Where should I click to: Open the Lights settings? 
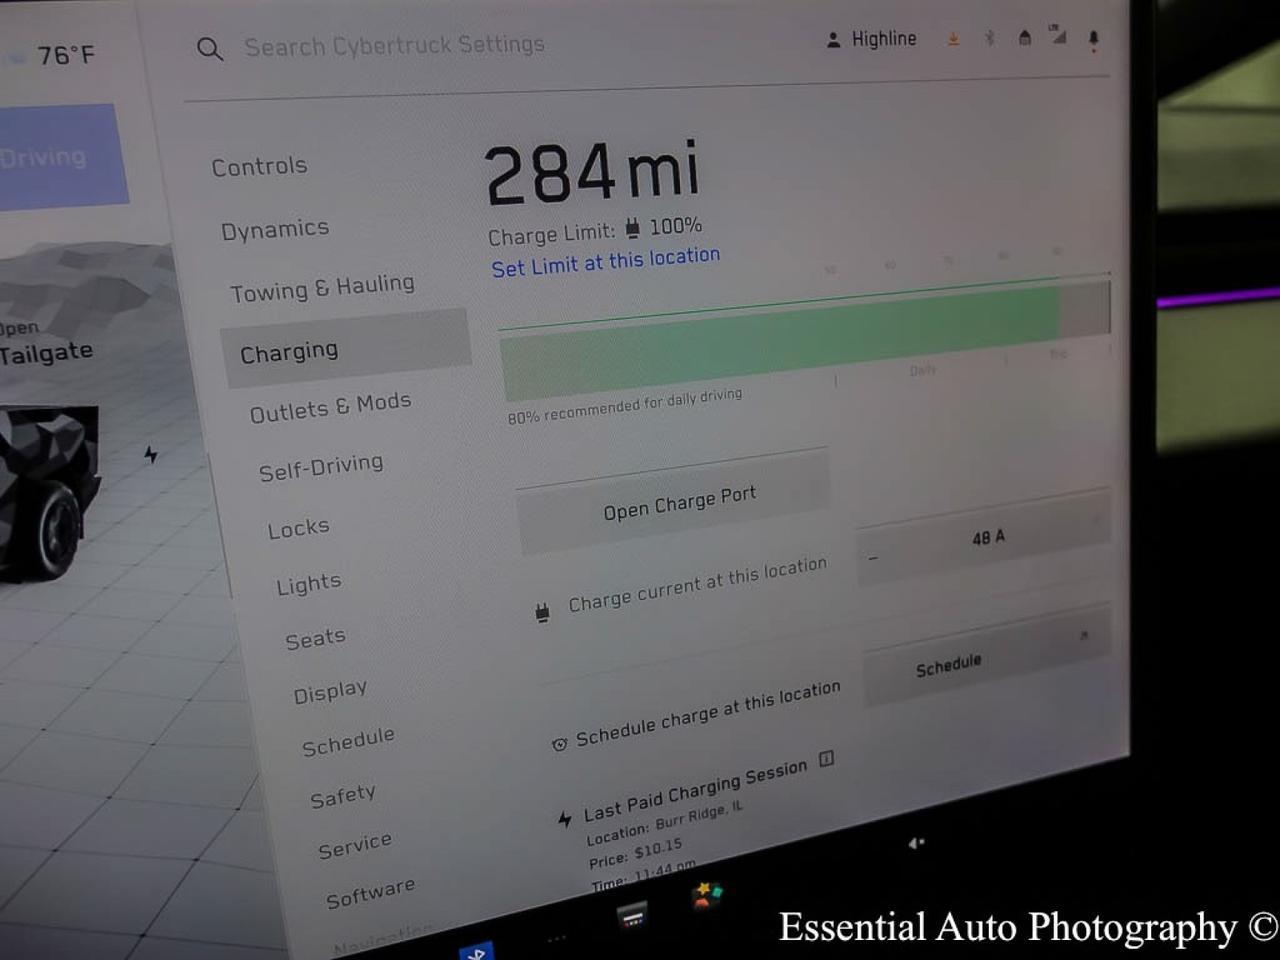click(x=309, y=584)
